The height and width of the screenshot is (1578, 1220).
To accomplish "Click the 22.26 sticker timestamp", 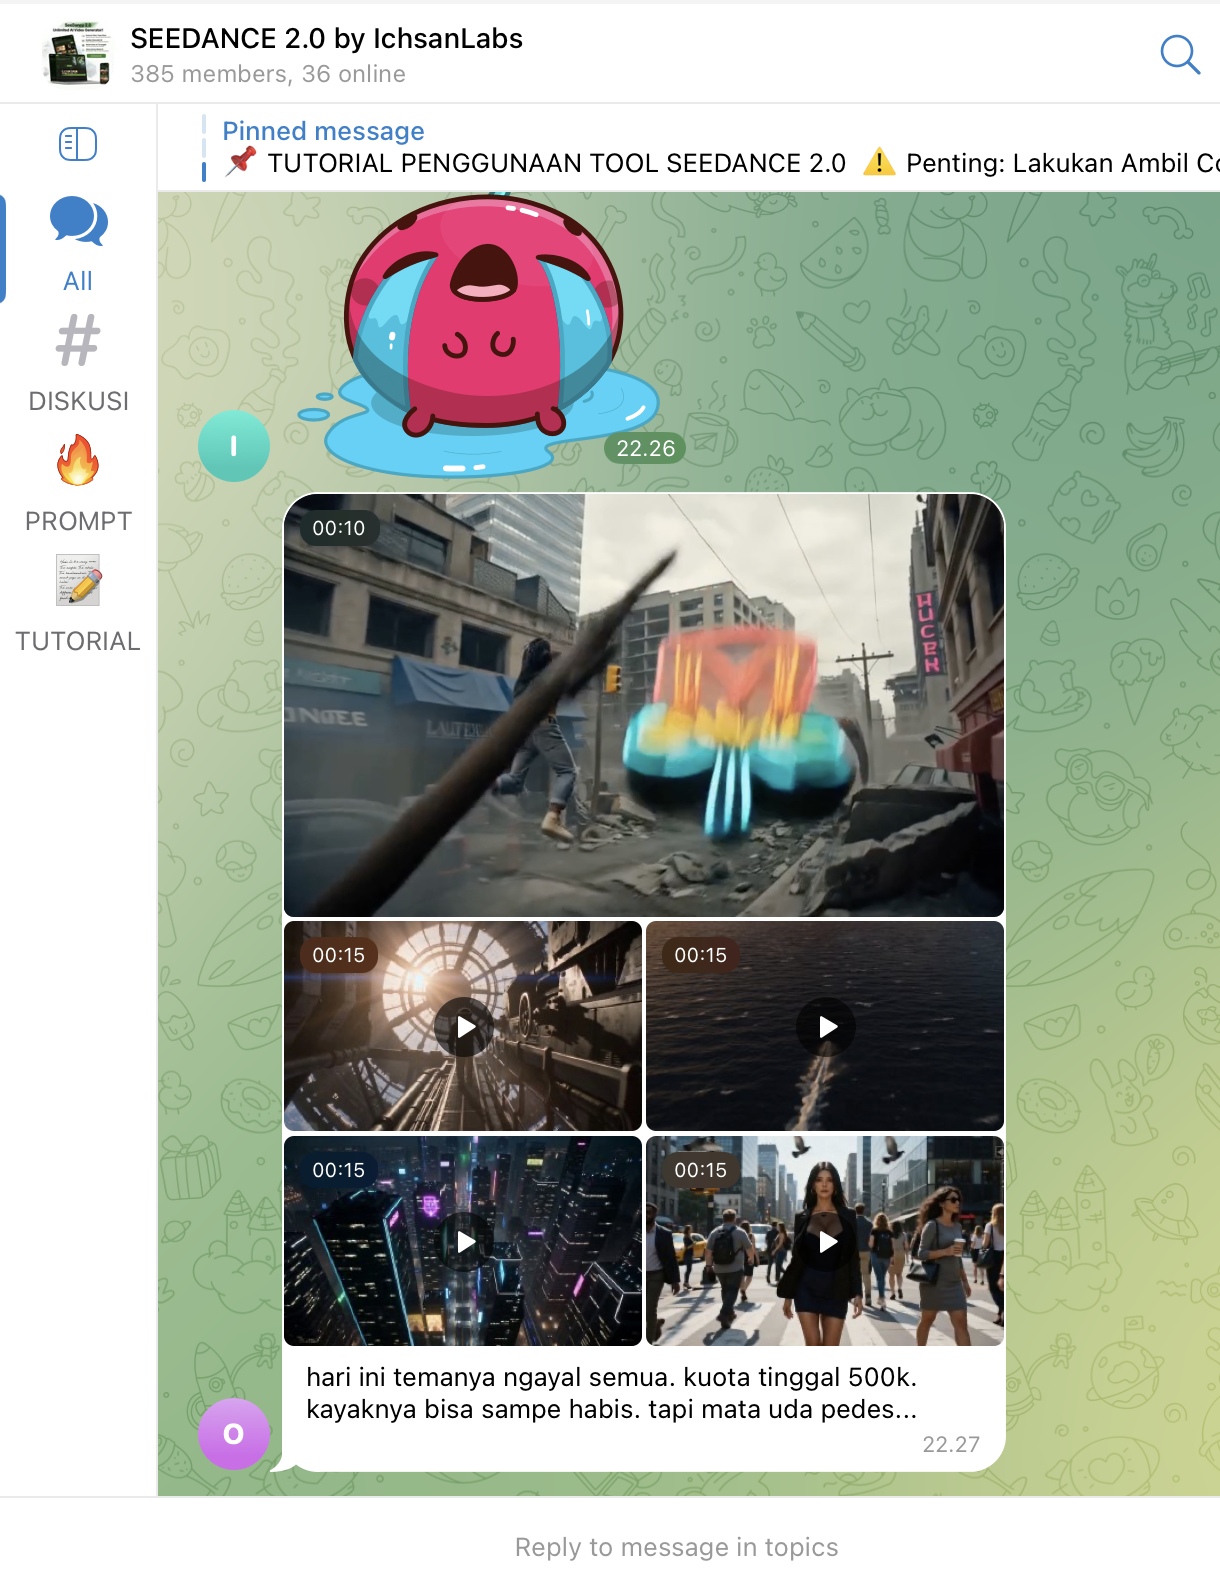I will (x=645, y=448).
